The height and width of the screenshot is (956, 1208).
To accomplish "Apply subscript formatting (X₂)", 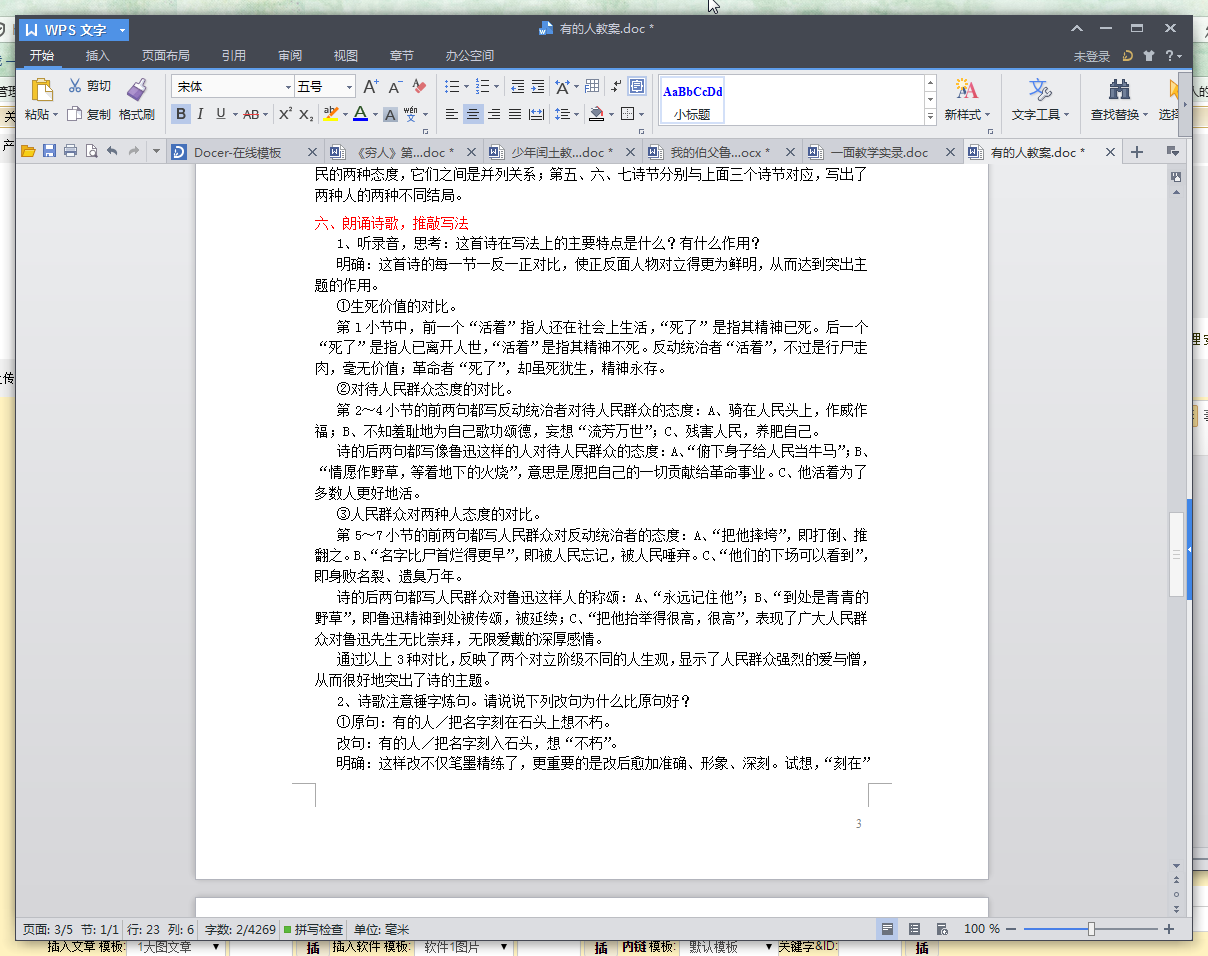I will click(x=306, y=114).
